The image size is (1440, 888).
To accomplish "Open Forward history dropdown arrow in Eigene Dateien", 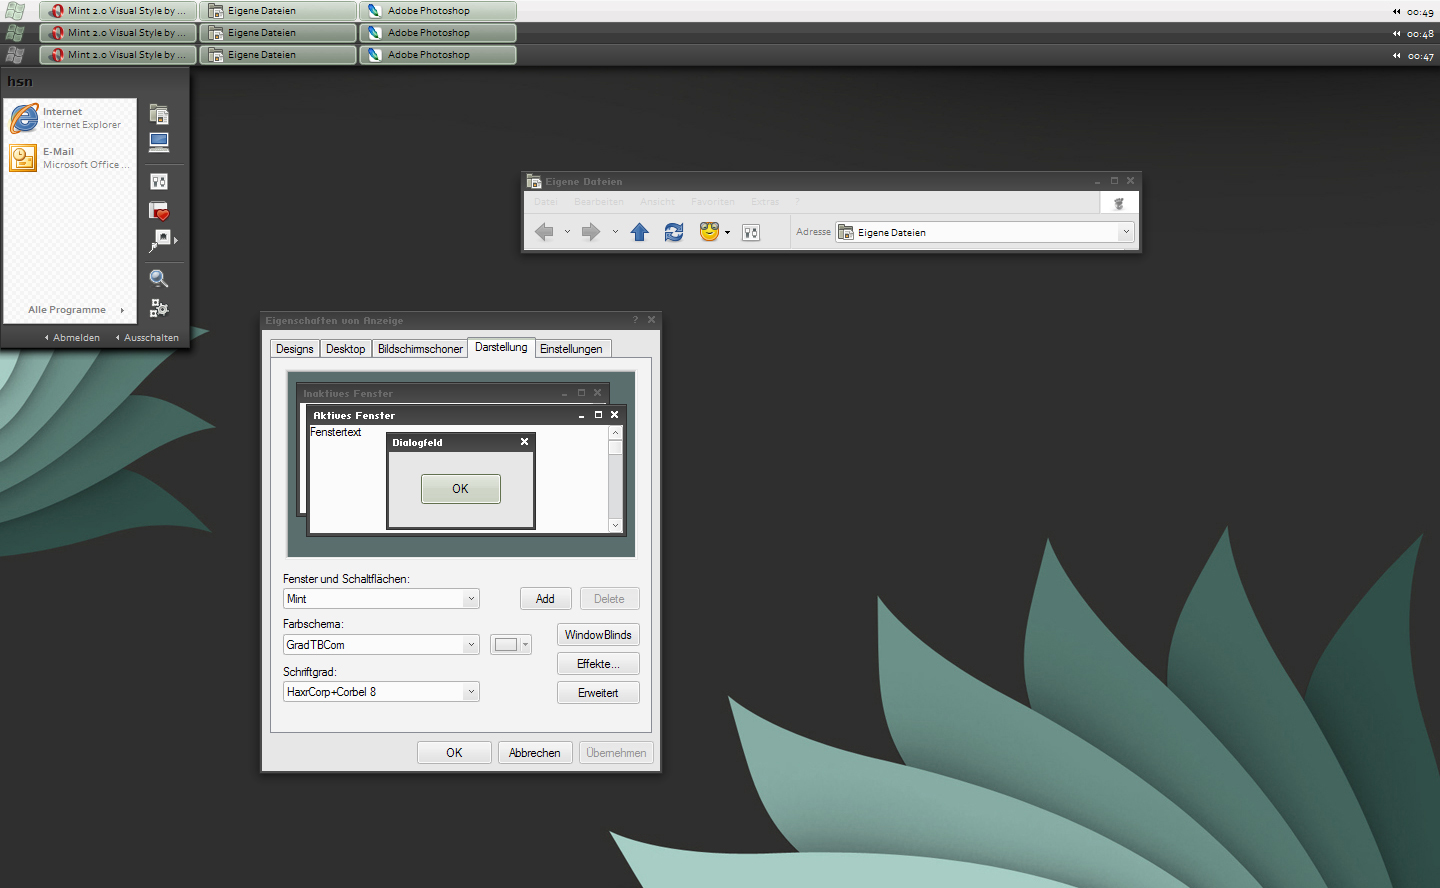I will point(615,232).
